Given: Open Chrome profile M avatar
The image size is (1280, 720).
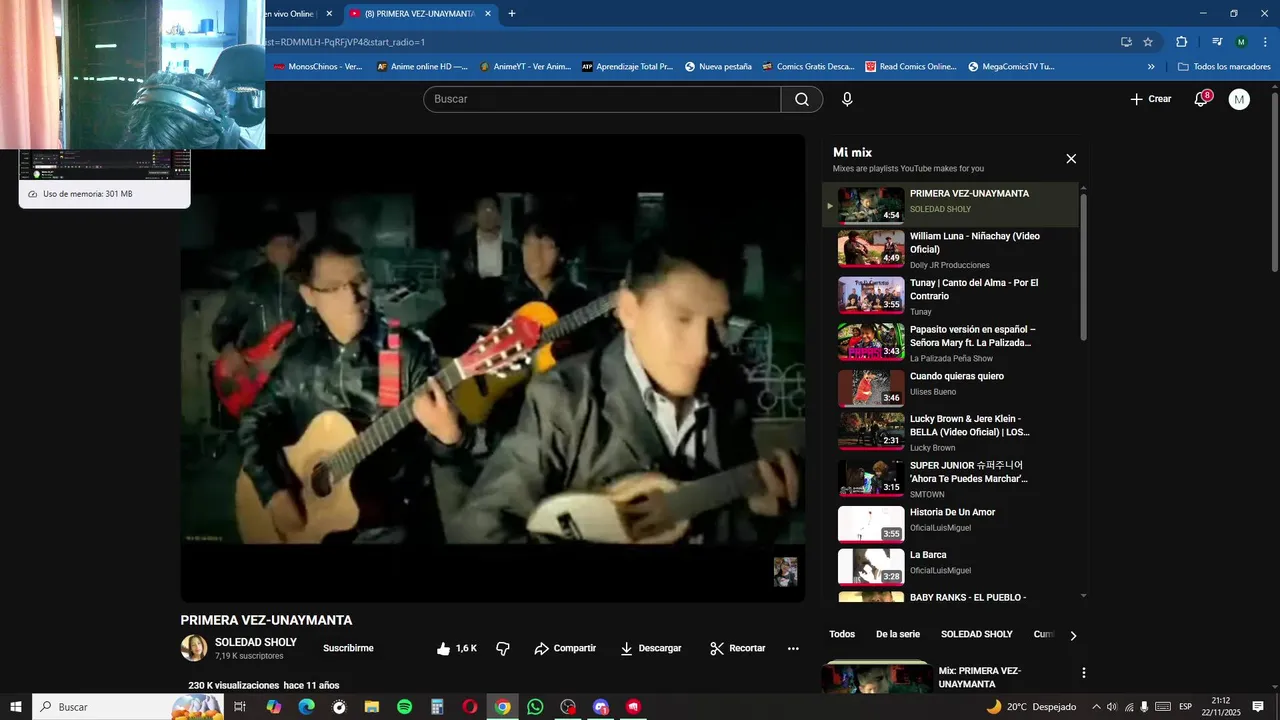Looking at the screenshot, I should pos(1241,42).
